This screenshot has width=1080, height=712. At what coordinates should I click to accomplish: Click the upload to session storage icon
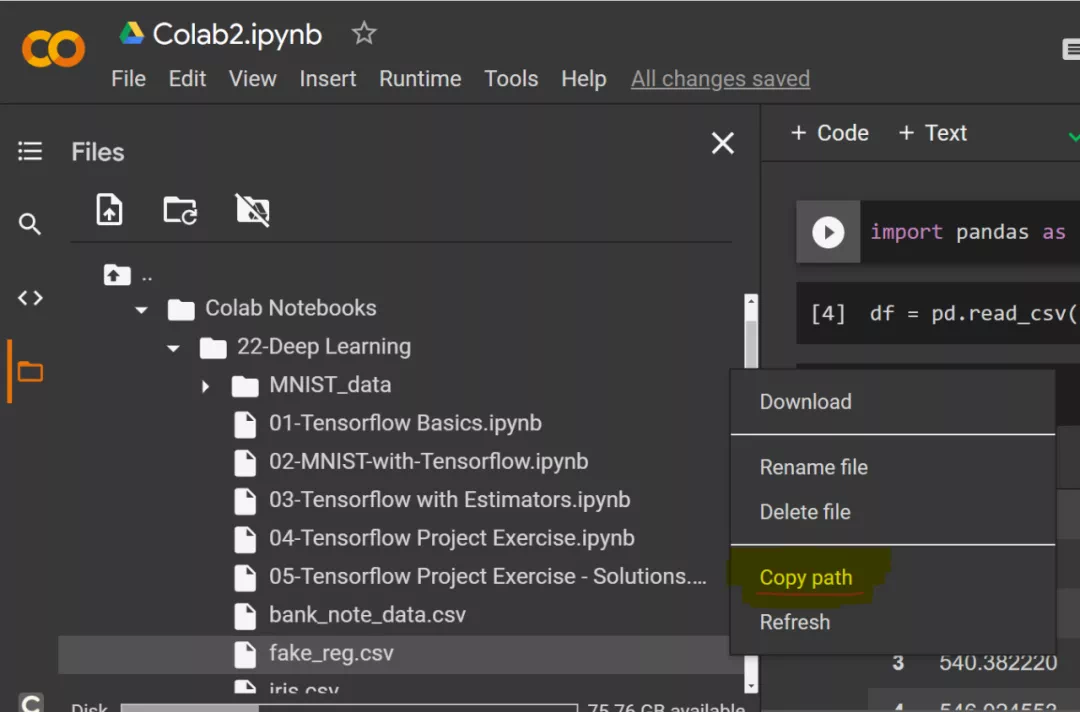tap(109, 210)
